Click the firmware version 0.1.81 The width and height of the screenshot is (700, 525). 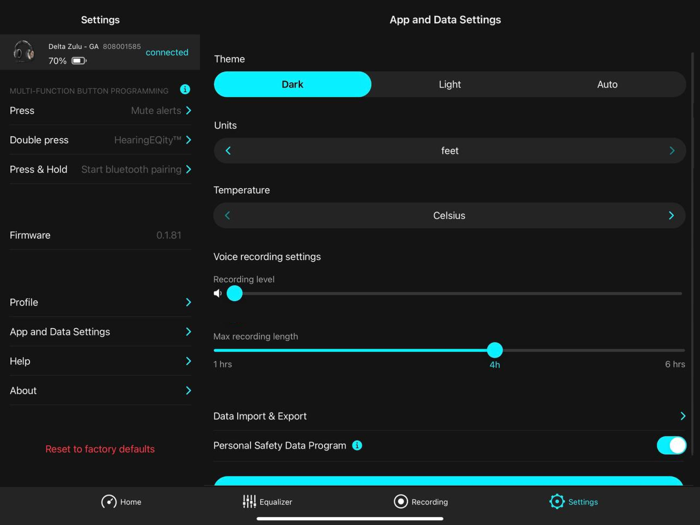point(169,235)
